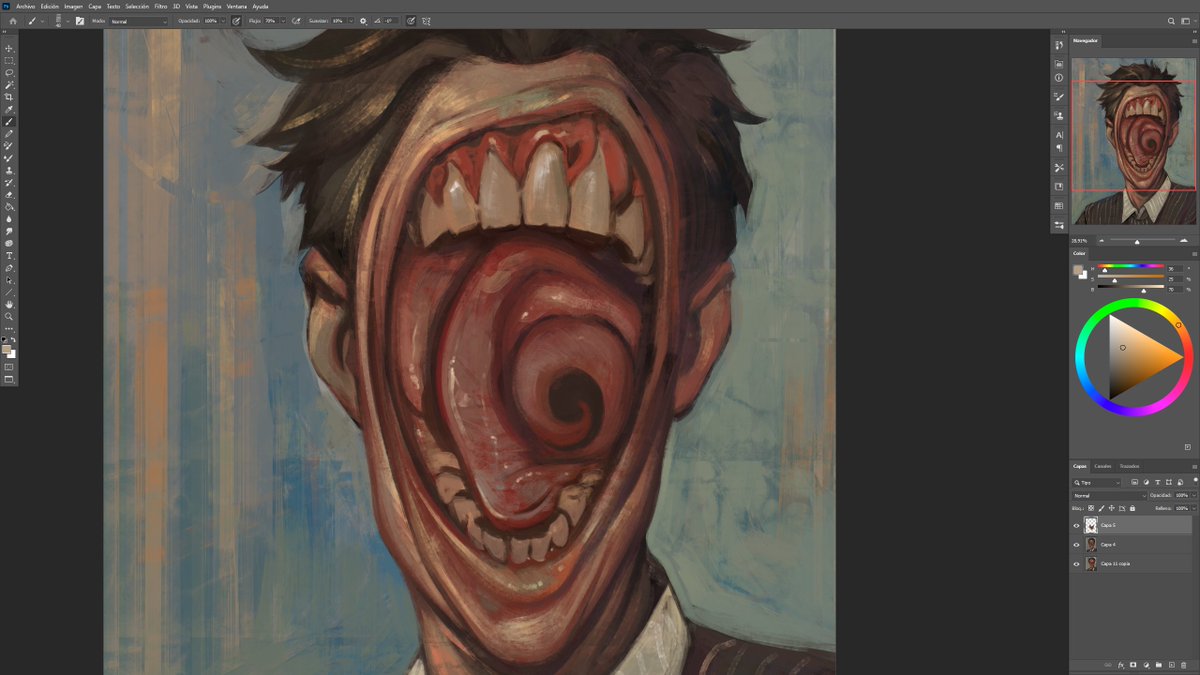
Task: Open the layer Opacidad dropdown
Action: (x=1193, y=495)
